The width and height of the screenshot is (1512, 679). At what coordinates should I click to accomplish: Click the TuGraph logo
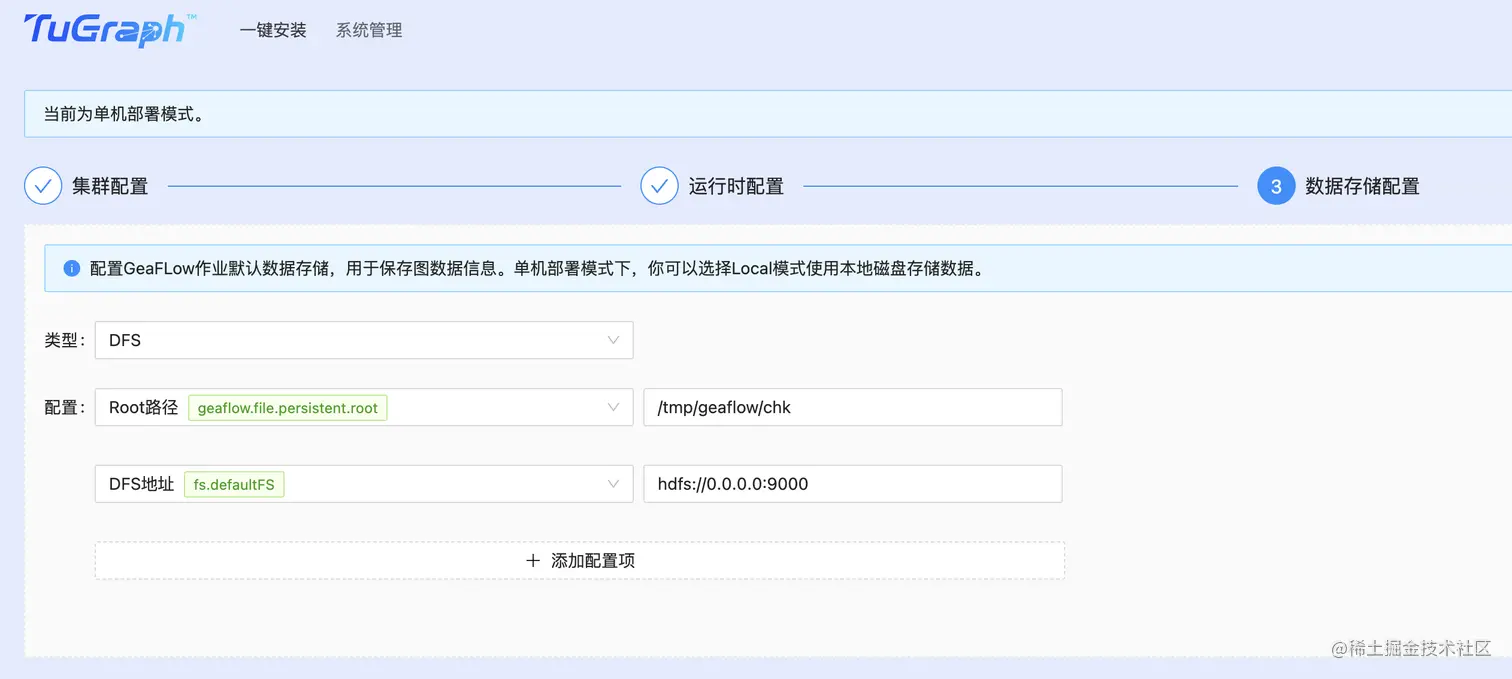[110, 30]
